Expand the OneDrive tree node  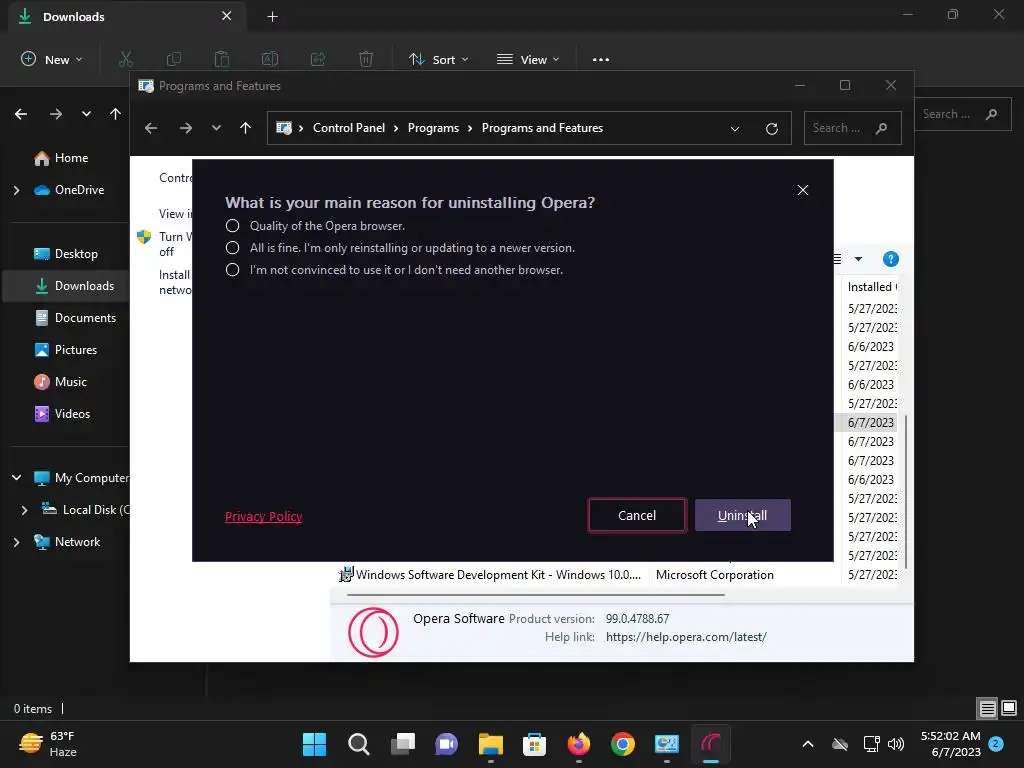16,190
